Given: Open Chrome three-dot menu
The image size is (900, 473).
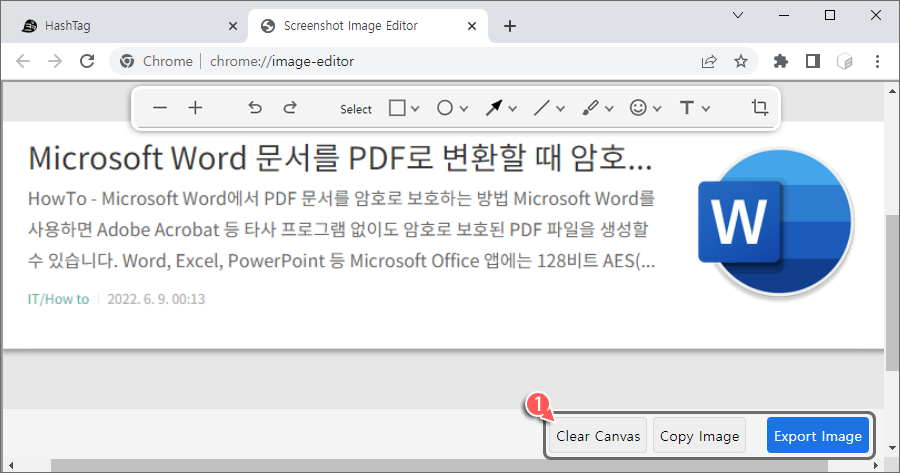Looking at the screenshot, I should tap(877, 61).
